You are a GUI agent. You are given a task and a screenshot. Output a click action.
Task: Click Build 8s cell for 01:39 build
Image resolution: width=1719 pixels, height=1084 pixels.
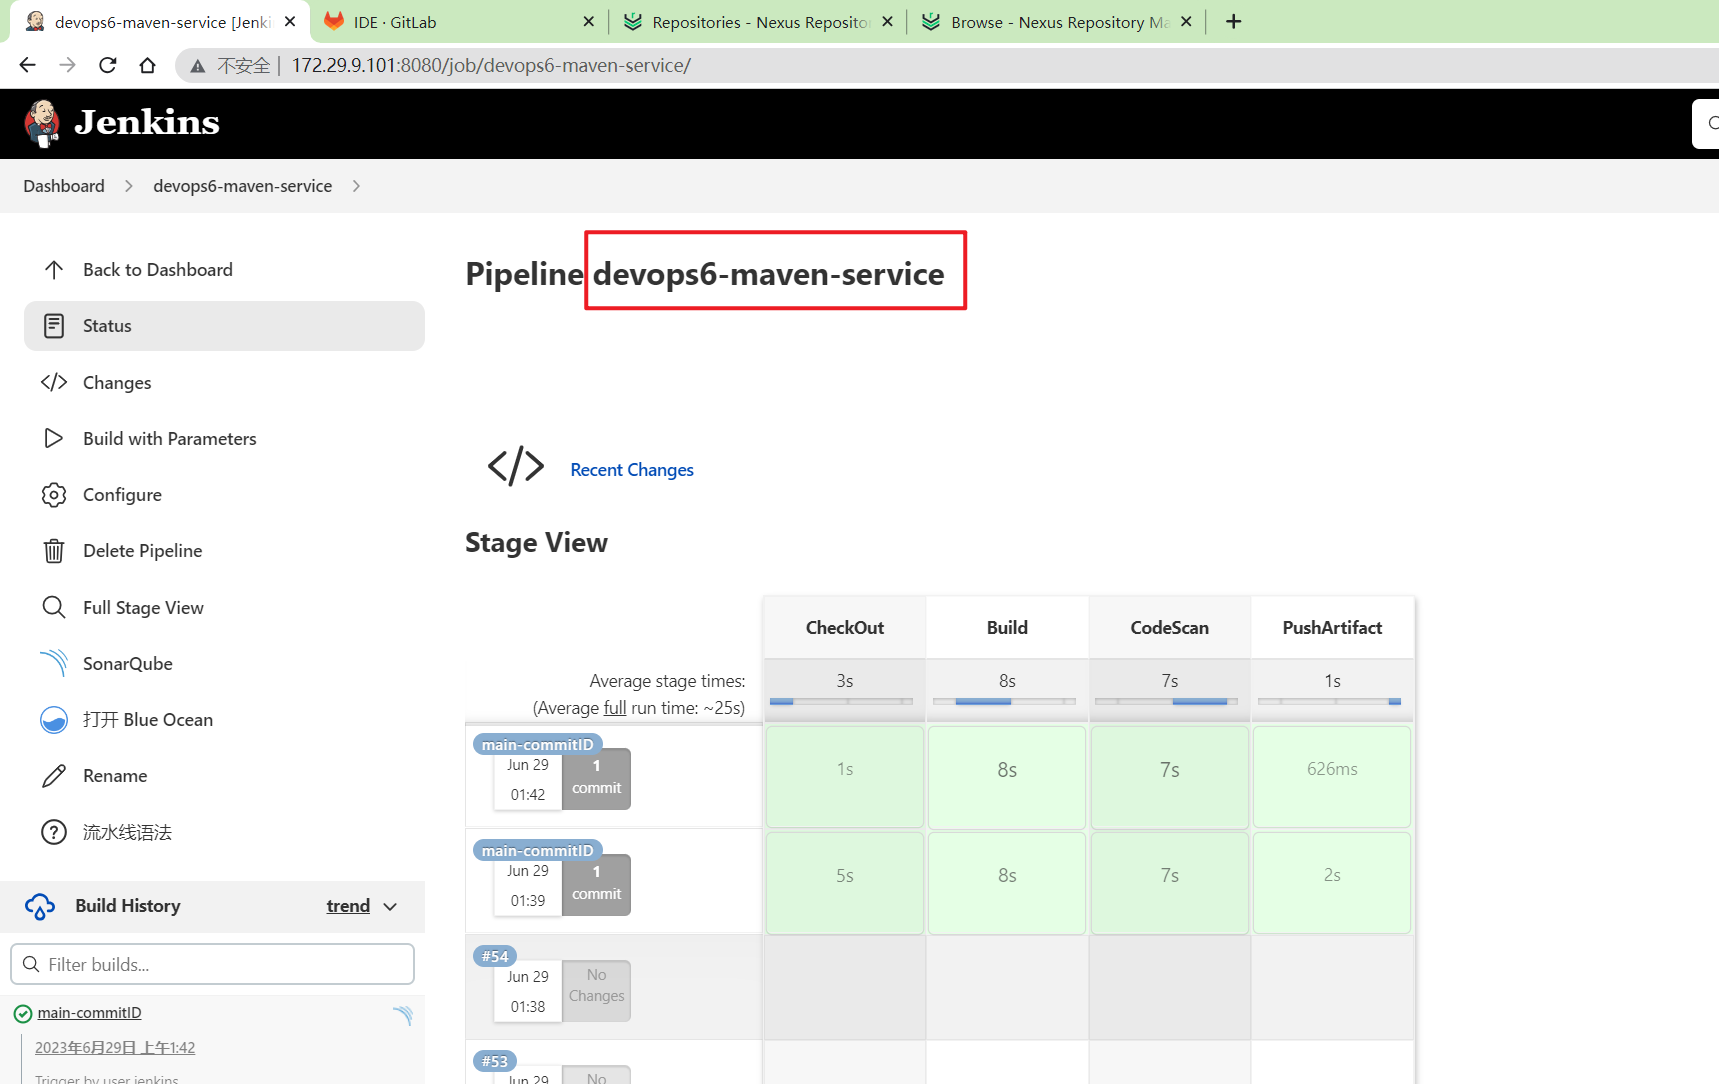click(1007, 883)
